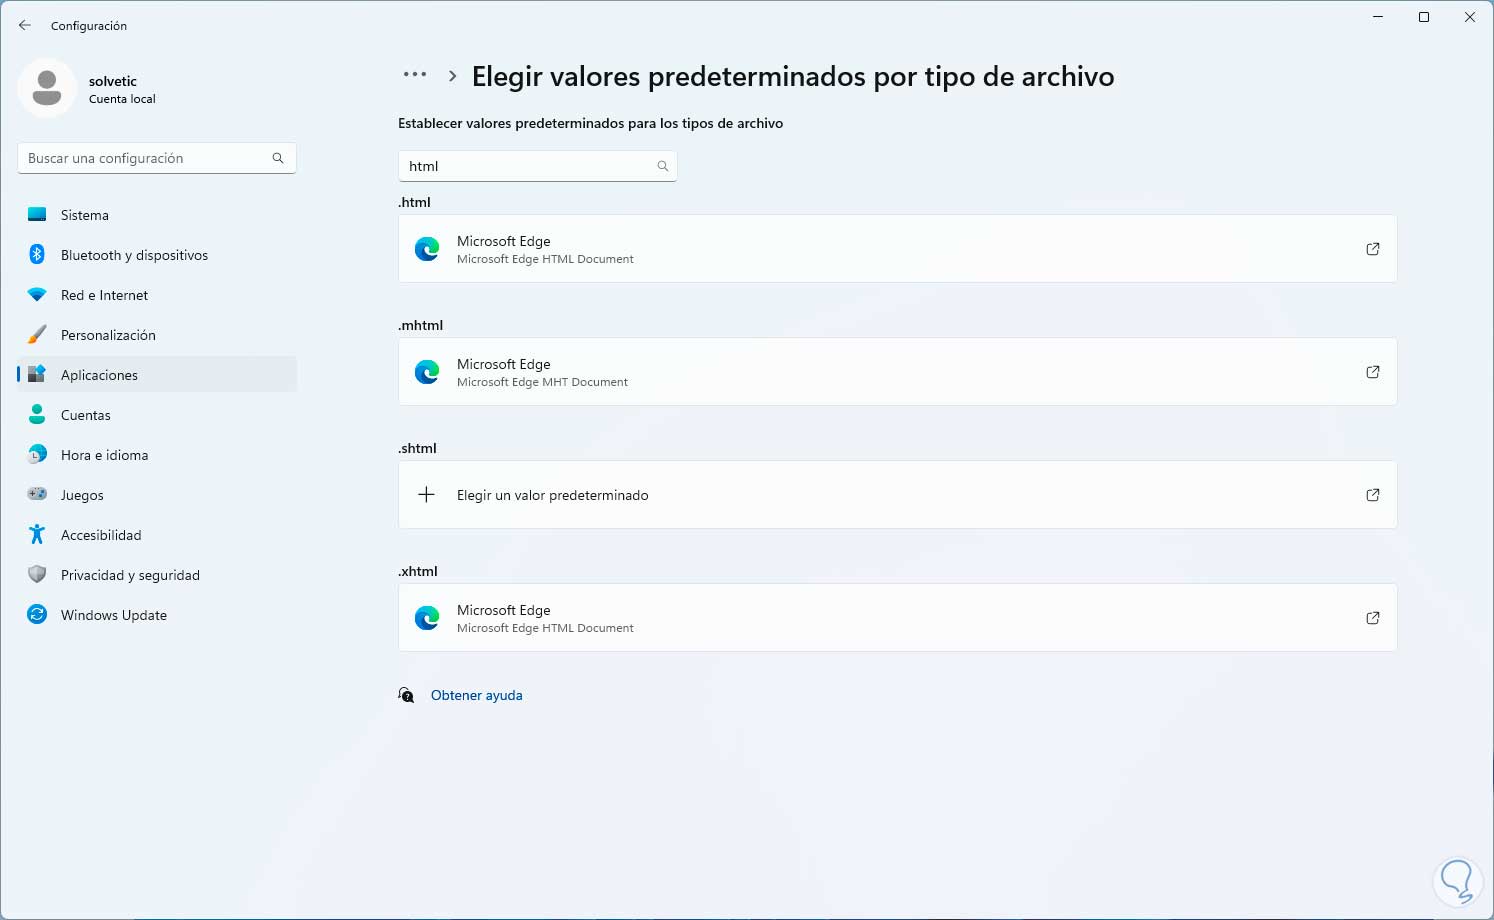The width and height of the screenshot is (1494, 920).
Task: Open Cuentas via its person icon
Action: coord(37,415)
